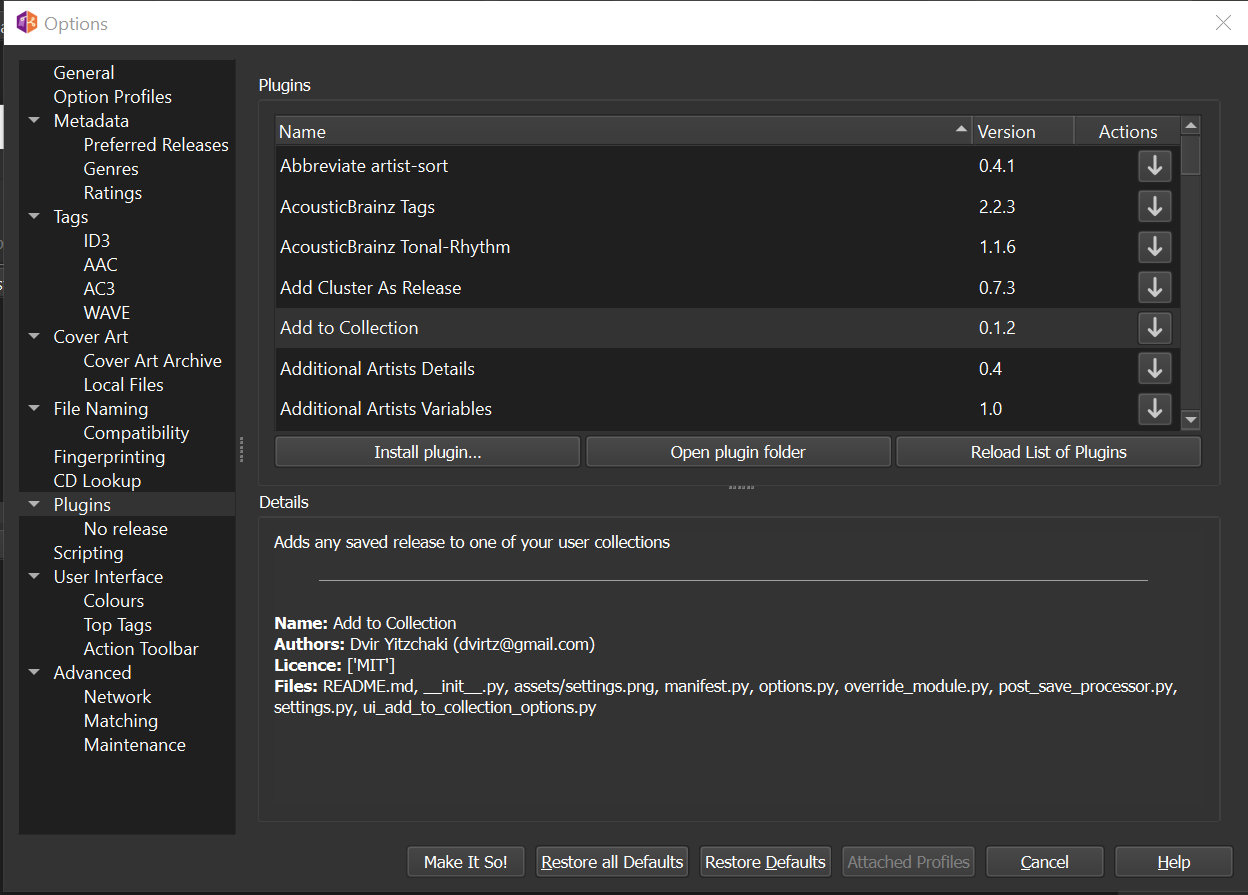Download the Add Cluster As Release plugin

click(1155, 287)
